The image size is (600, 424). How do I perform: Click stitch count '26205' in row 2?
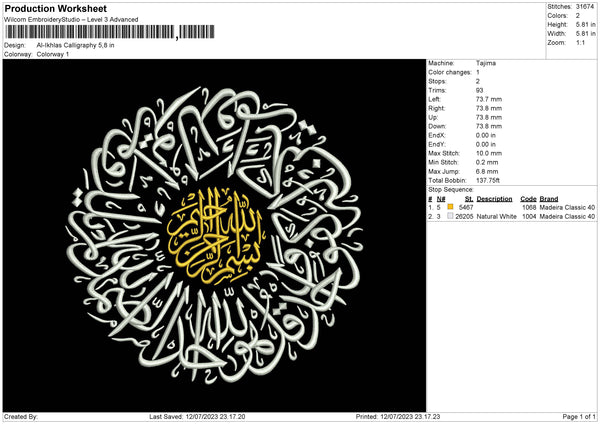point(464,217)
